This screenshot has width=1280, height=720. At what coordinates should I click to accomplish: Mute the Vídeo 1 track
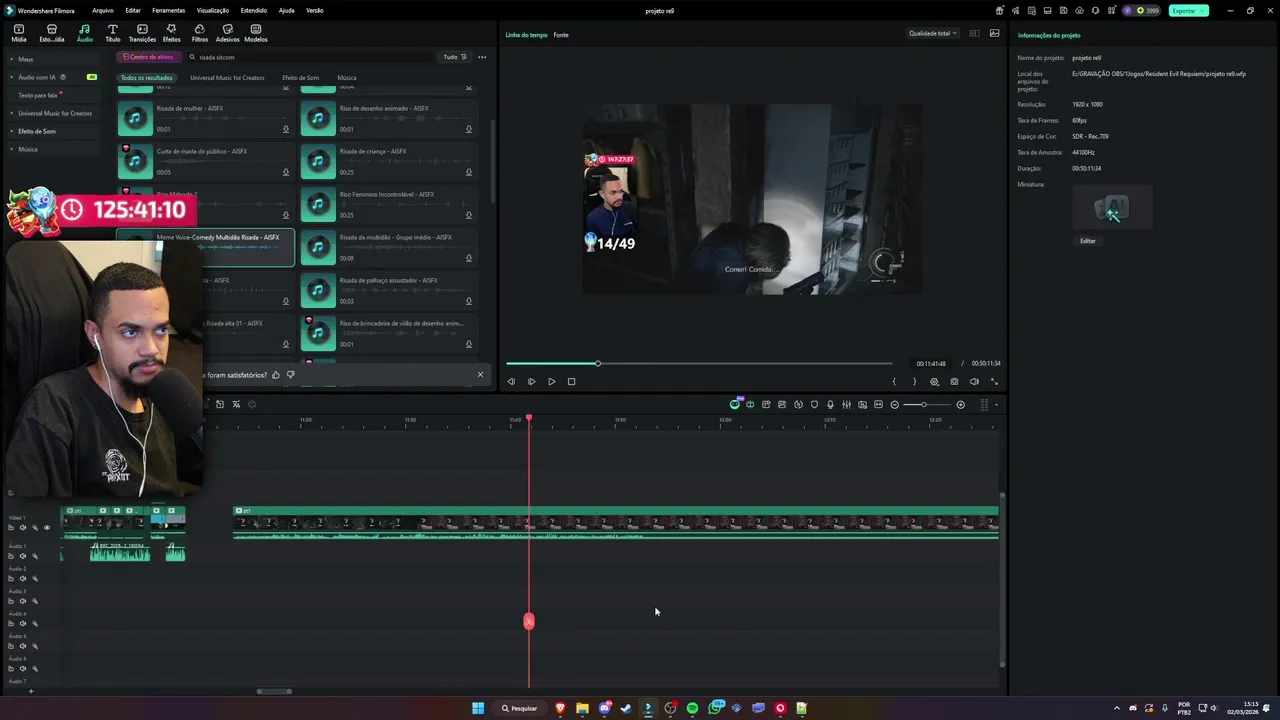point(23,527)
